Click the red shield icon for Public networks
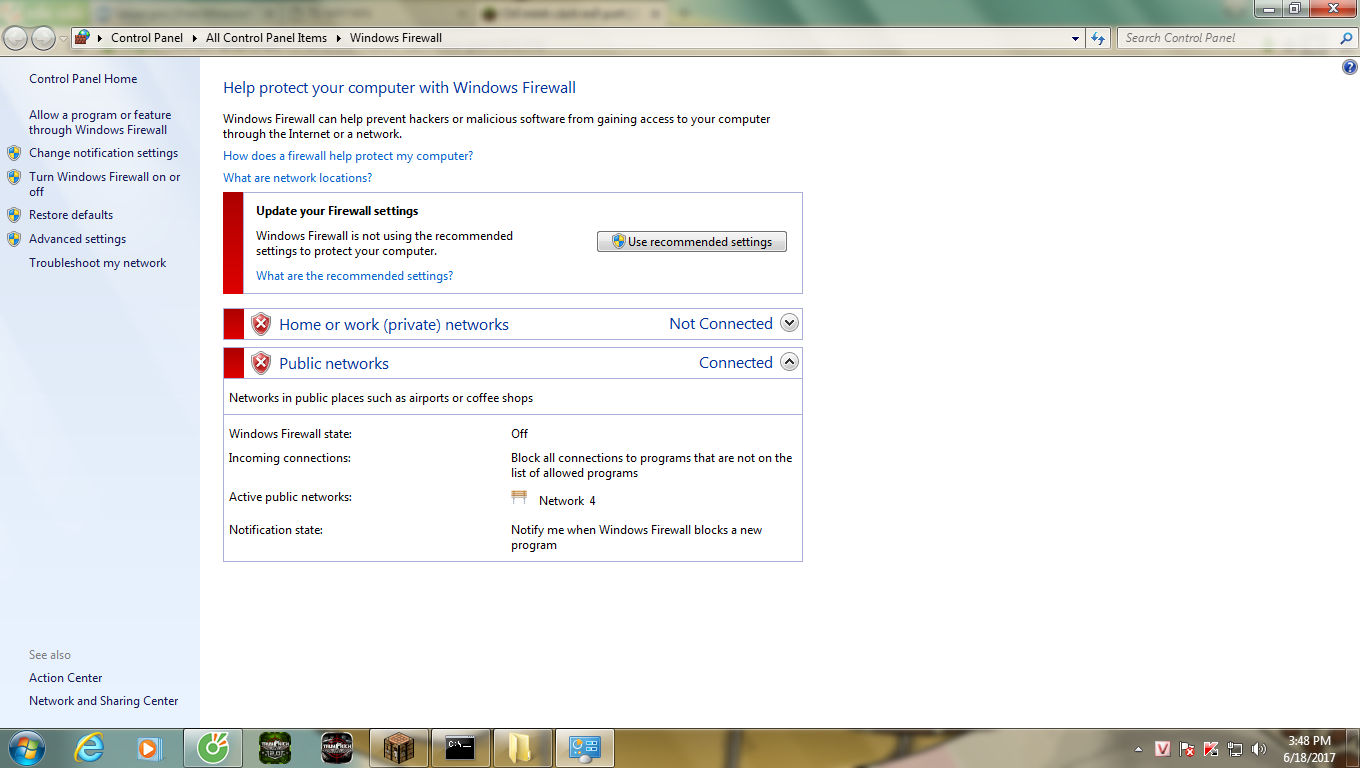The image size is (1360, 768). coord(261,363)
